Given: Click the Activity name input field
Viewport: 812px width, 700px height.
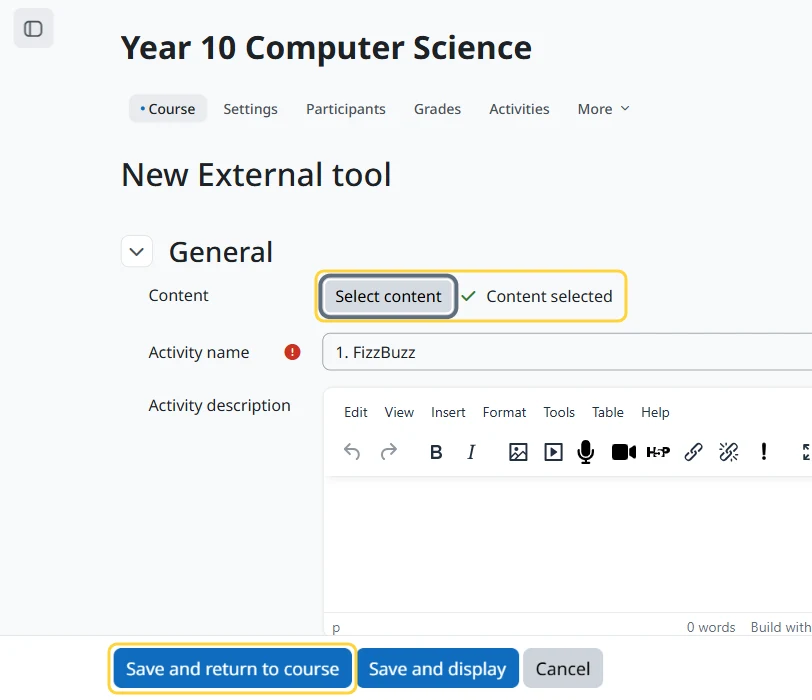Looking at the screenshot, I should (x=567, y=352).
